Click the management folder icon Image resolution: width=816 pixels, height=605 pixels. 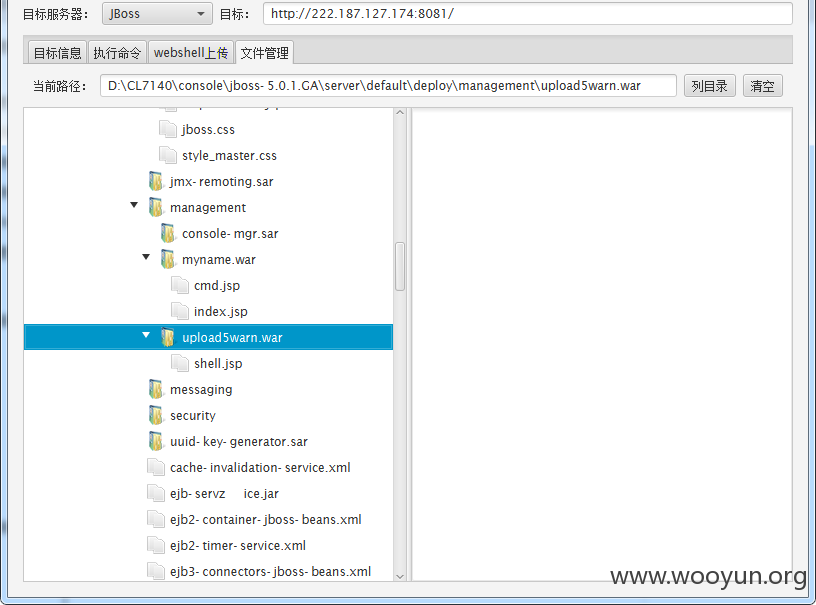(x=156, y=207)
